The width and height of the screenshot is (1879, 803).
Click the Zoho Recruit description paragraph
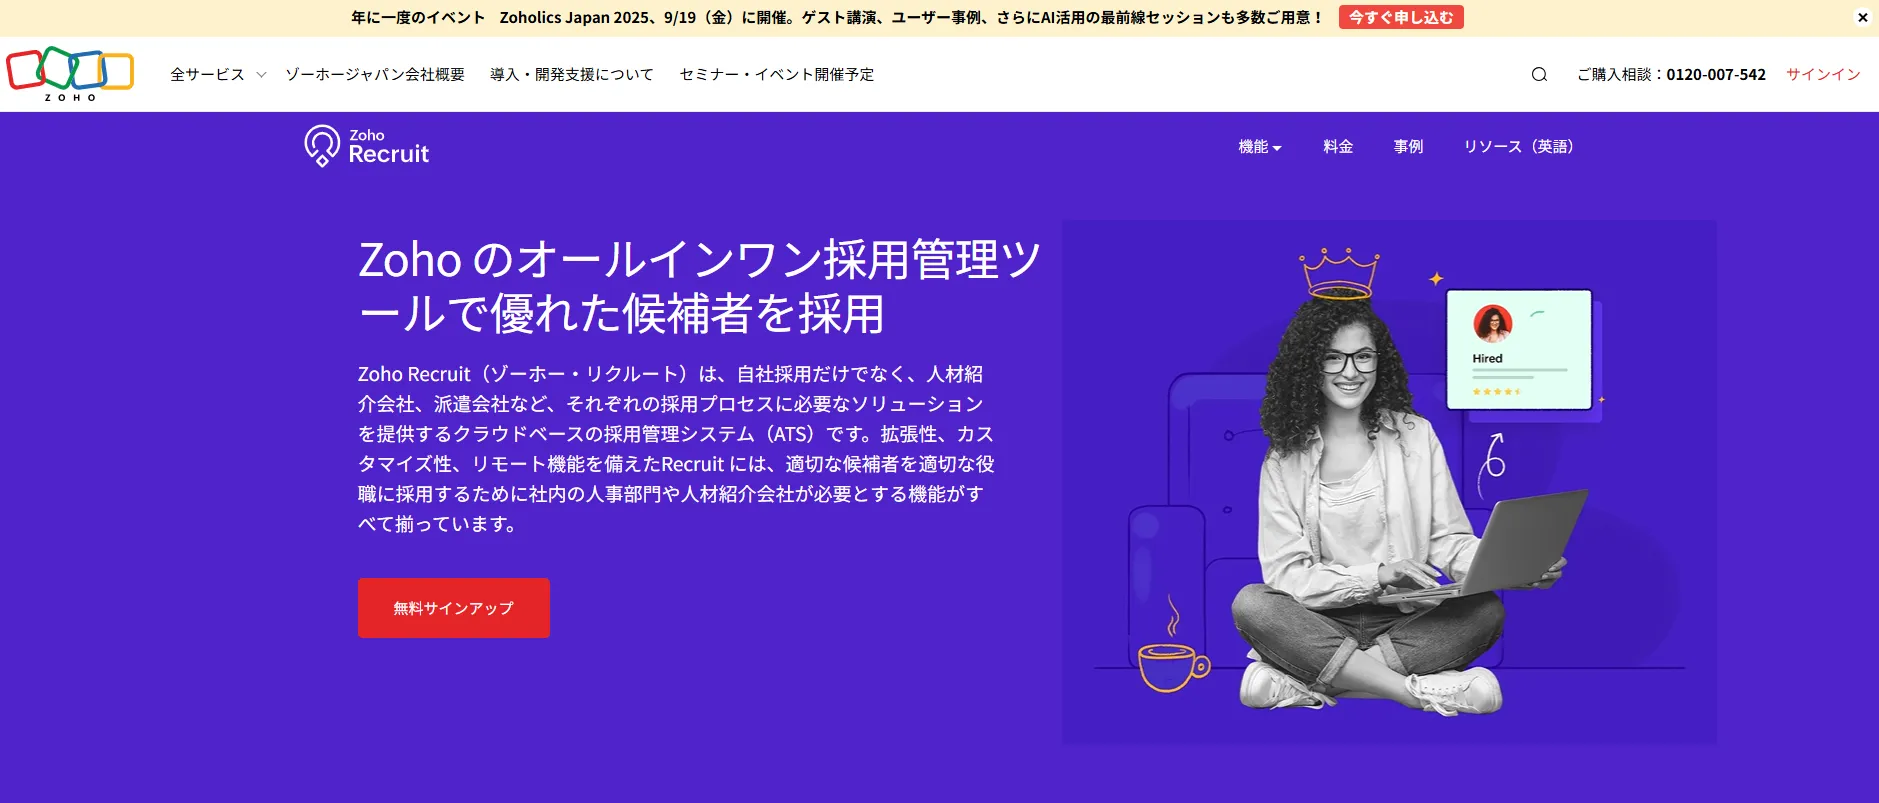coord(676,449)
